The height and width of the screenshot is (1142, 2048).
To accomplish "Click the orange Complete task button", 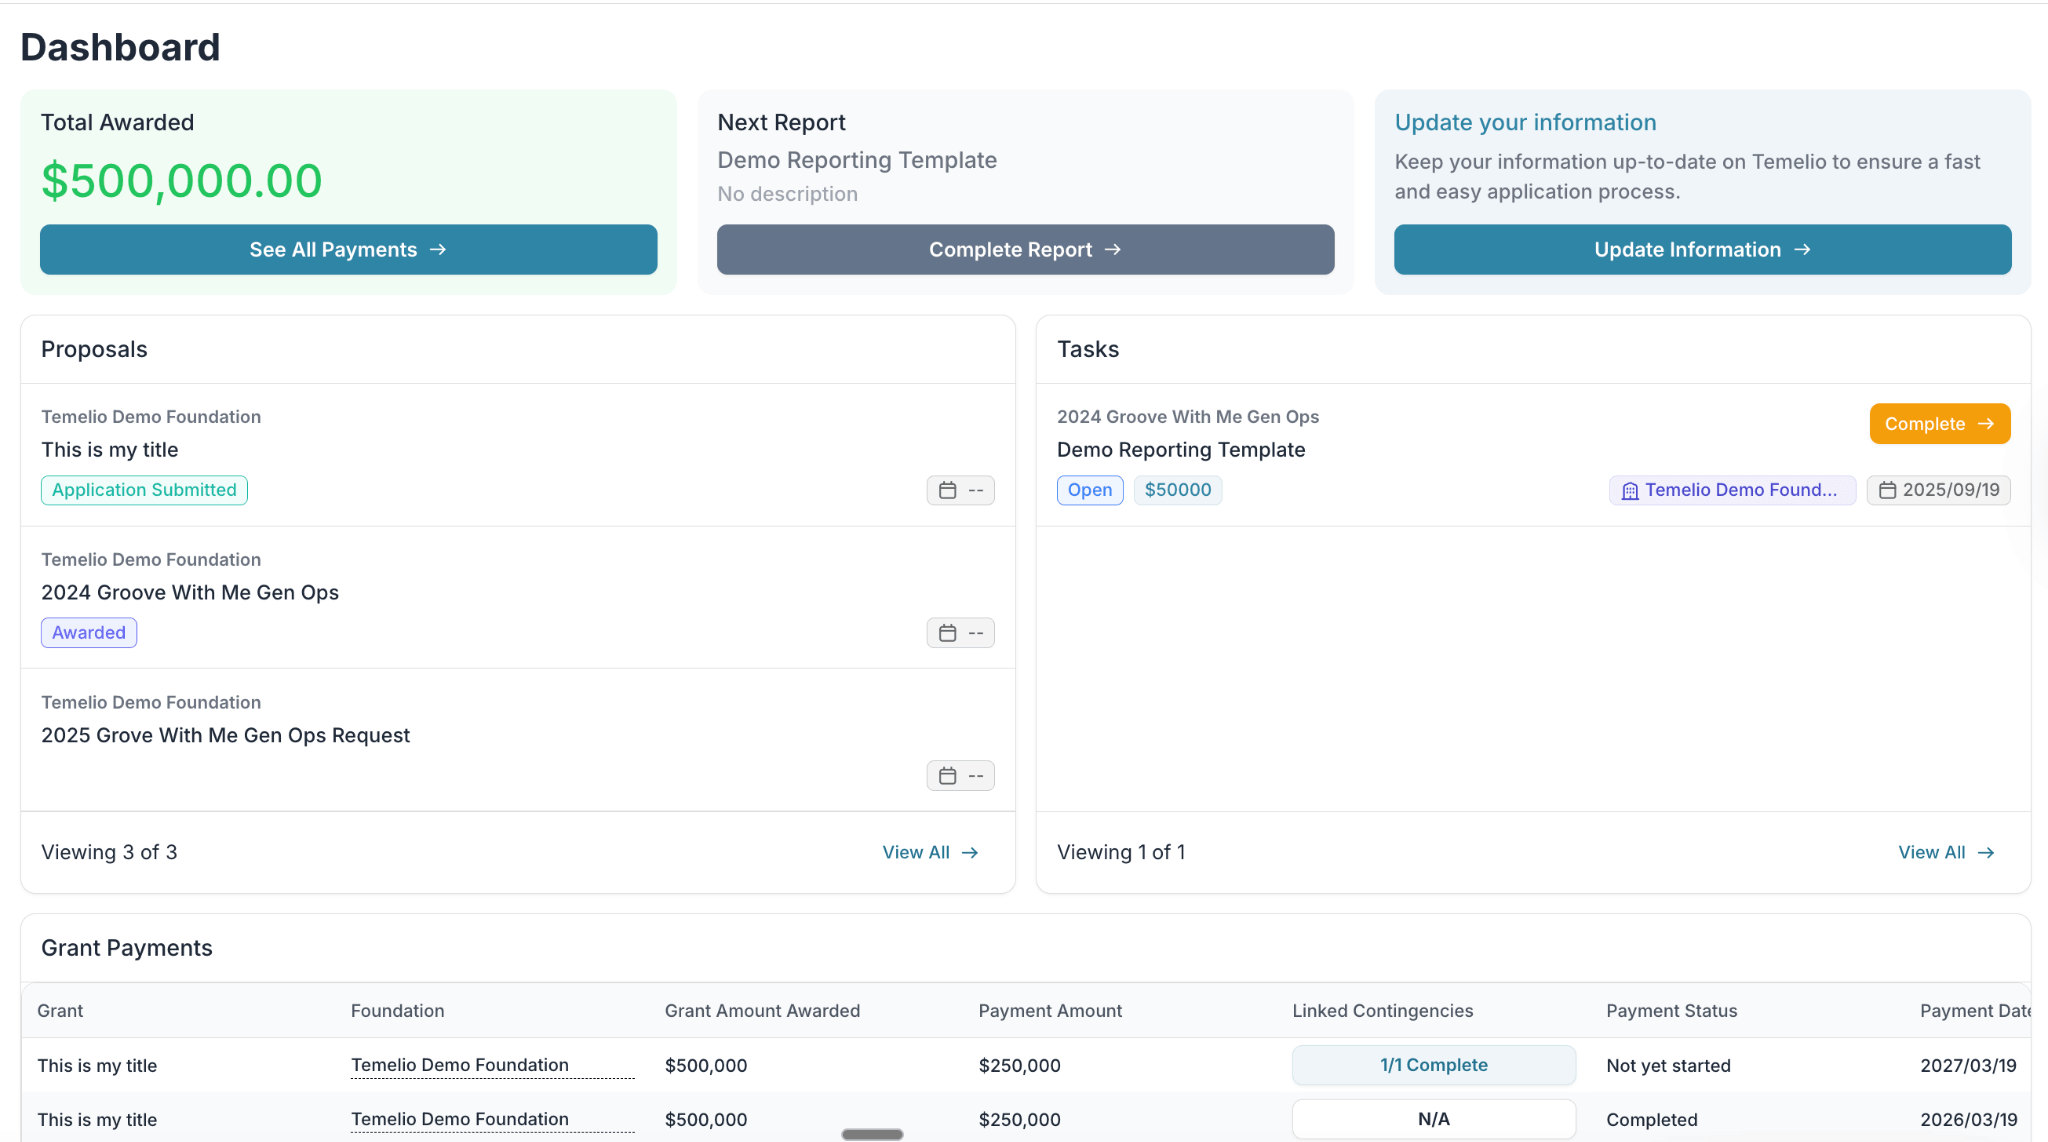I will 1939,424.
